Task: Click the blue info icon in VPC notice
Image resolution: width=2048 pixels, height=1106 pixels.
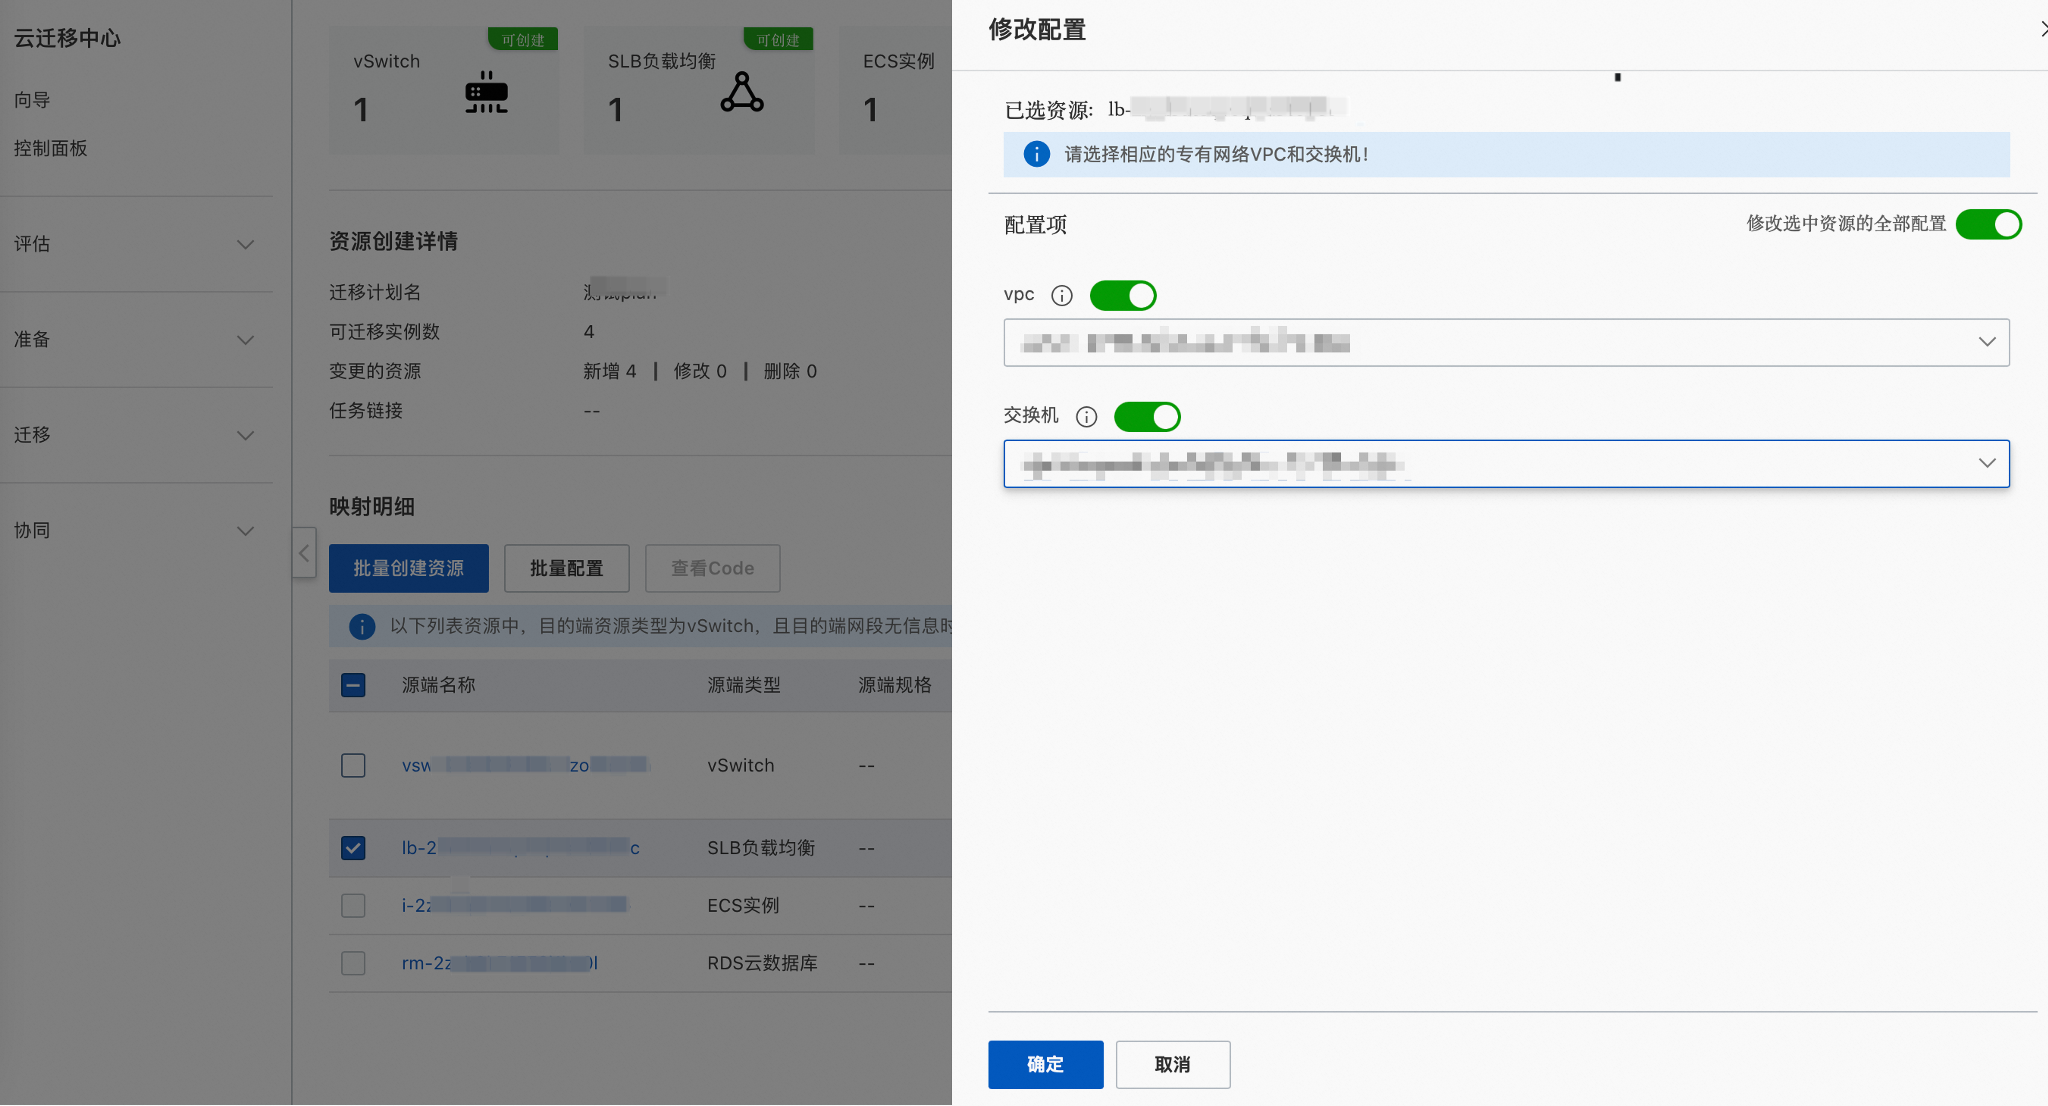Action: tap(1037, 154)
